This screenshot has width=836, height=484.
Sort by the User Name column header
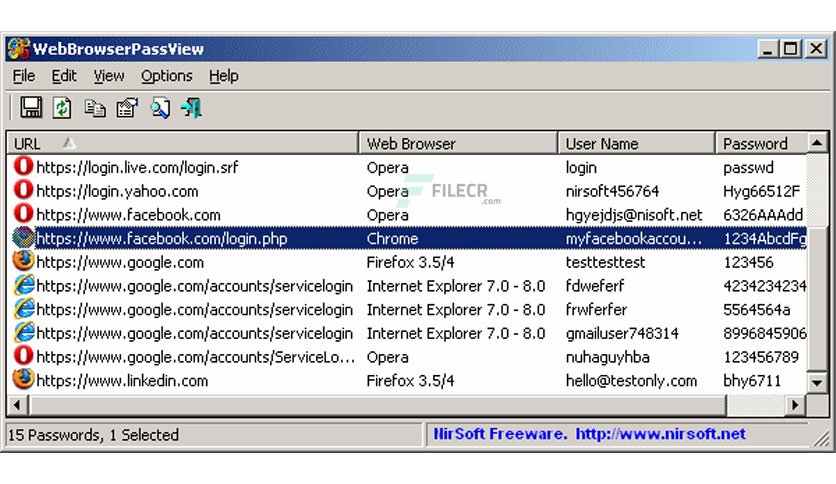[x=635, y=143]
